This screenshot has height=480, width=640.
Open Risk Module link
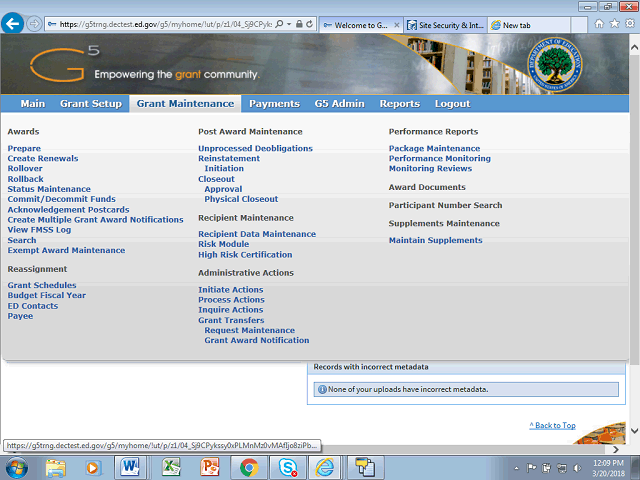(224, 244)
